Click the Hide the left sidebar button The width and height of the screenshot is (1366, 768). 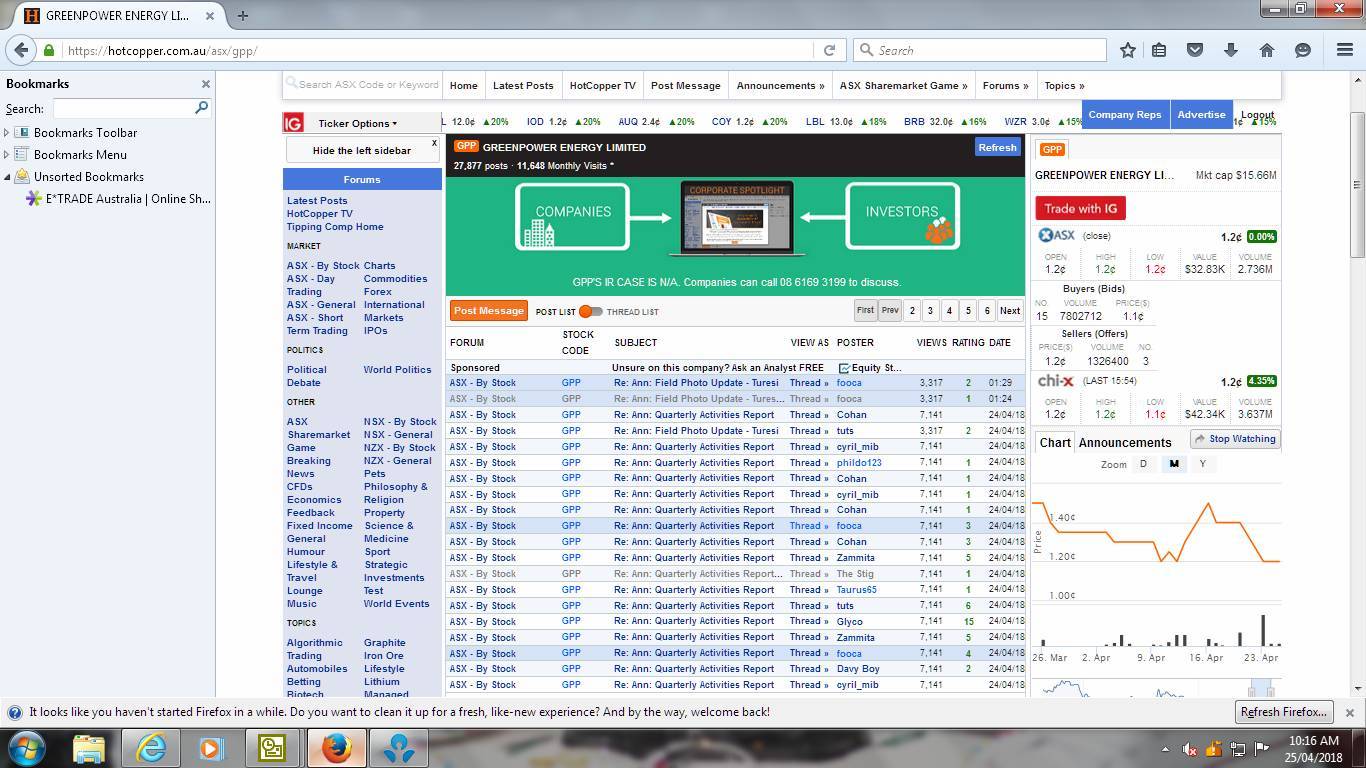click(x=361, y=150)
